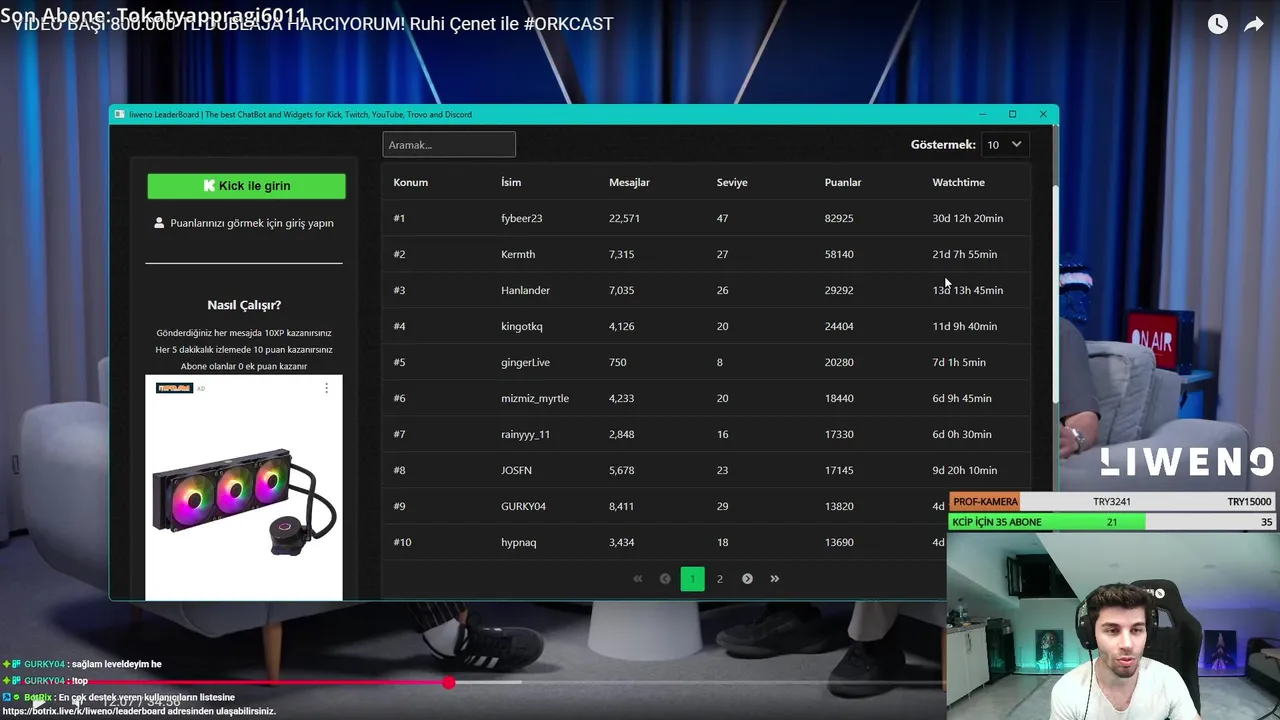Click the PROF-KAMERA donation goal bar

(1114, 502)
